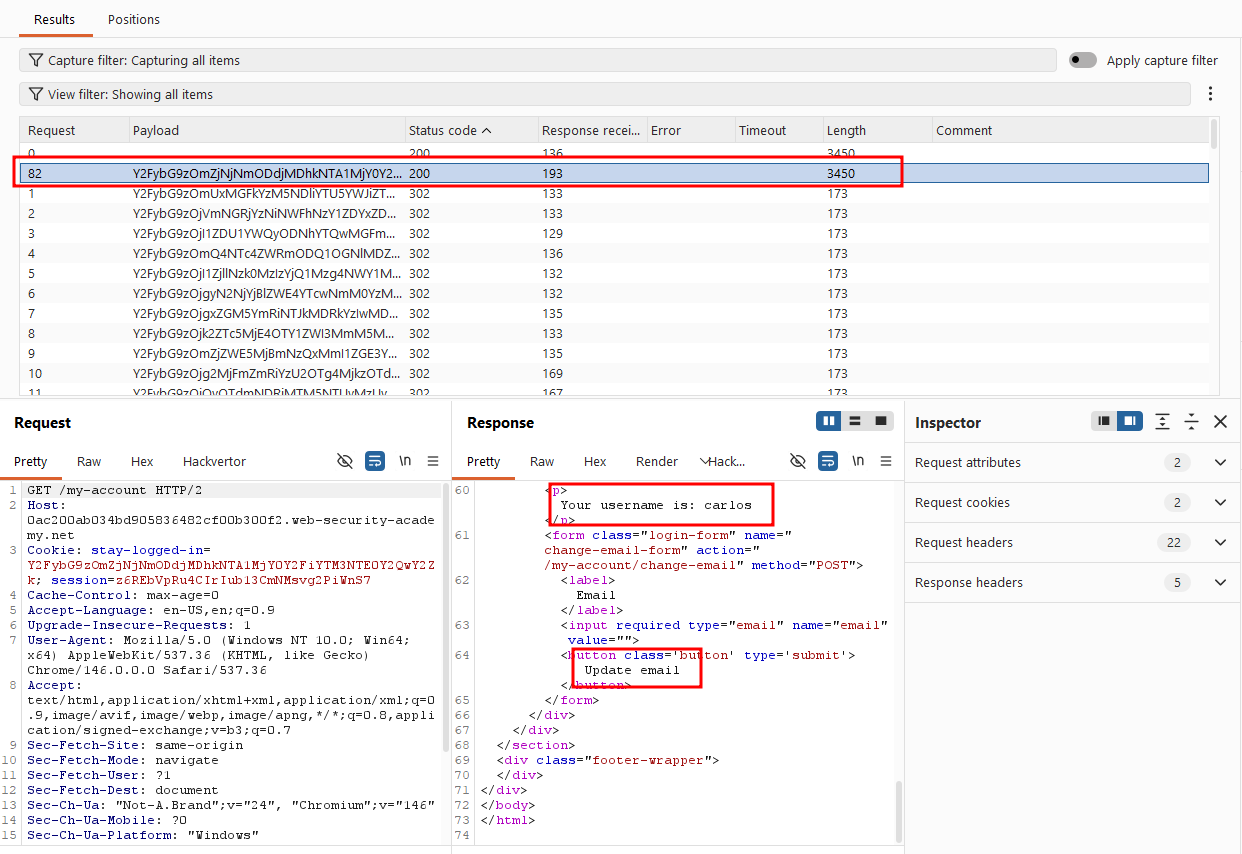Sort results by Status code column
The width and height of the screenshot is (1242, 854).
[450, 130]
